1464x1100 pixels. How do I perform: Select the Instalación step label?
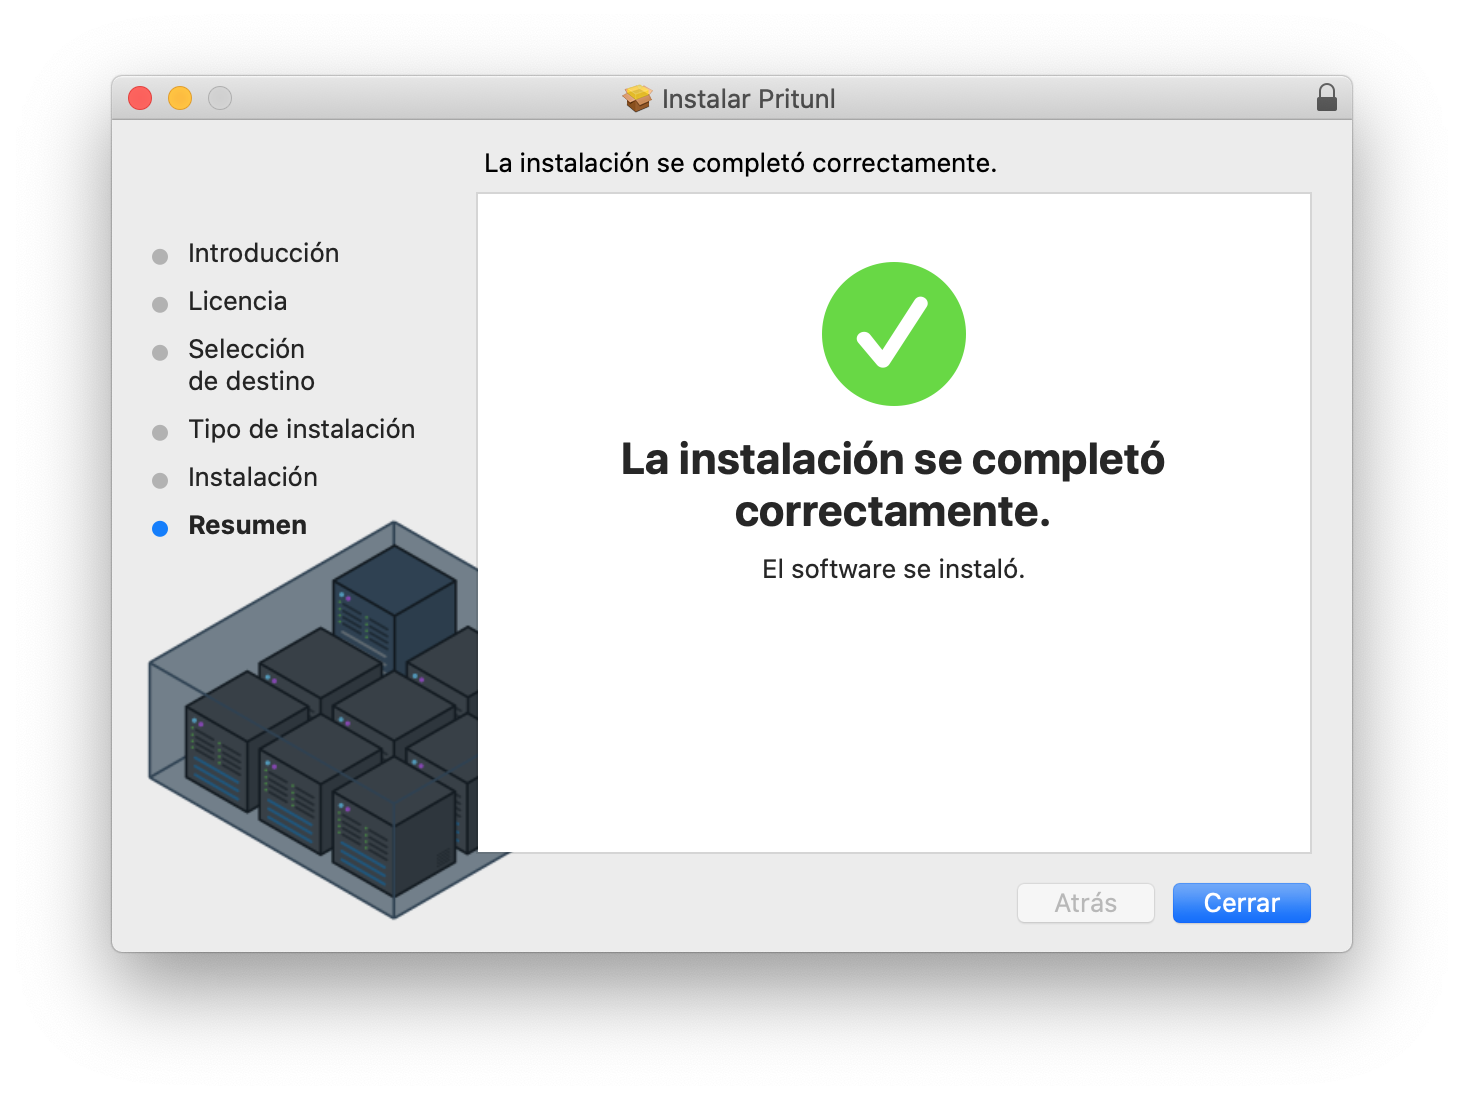[253, 477]
